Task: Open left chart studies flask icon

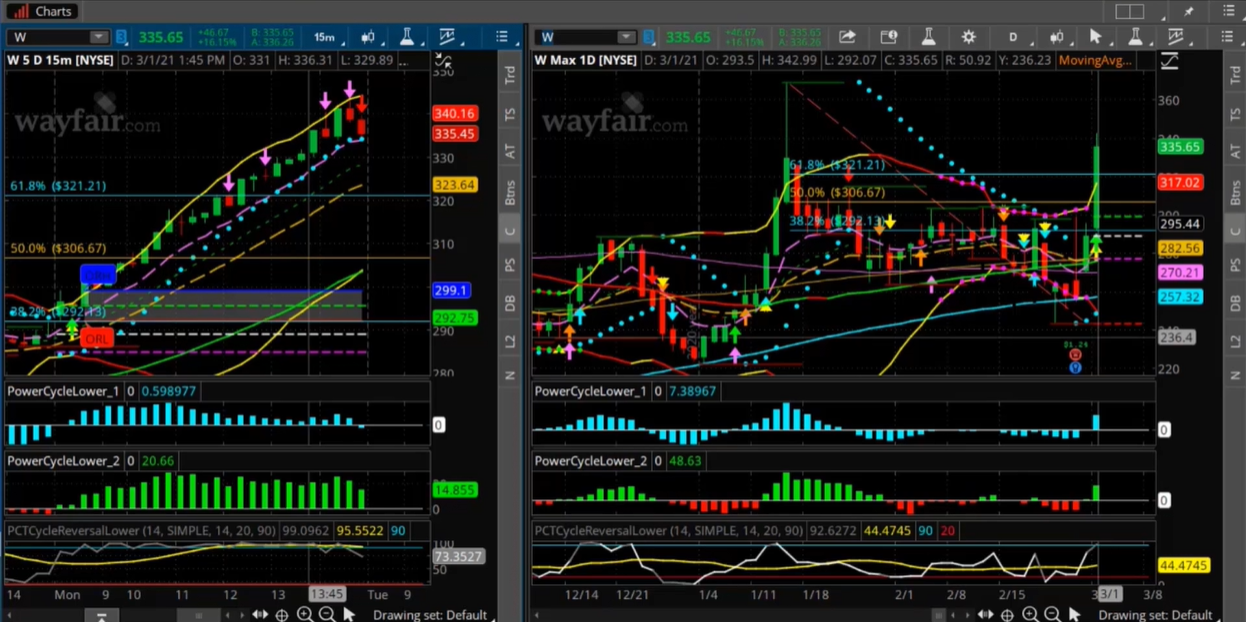Action: [x=407, y=37]
